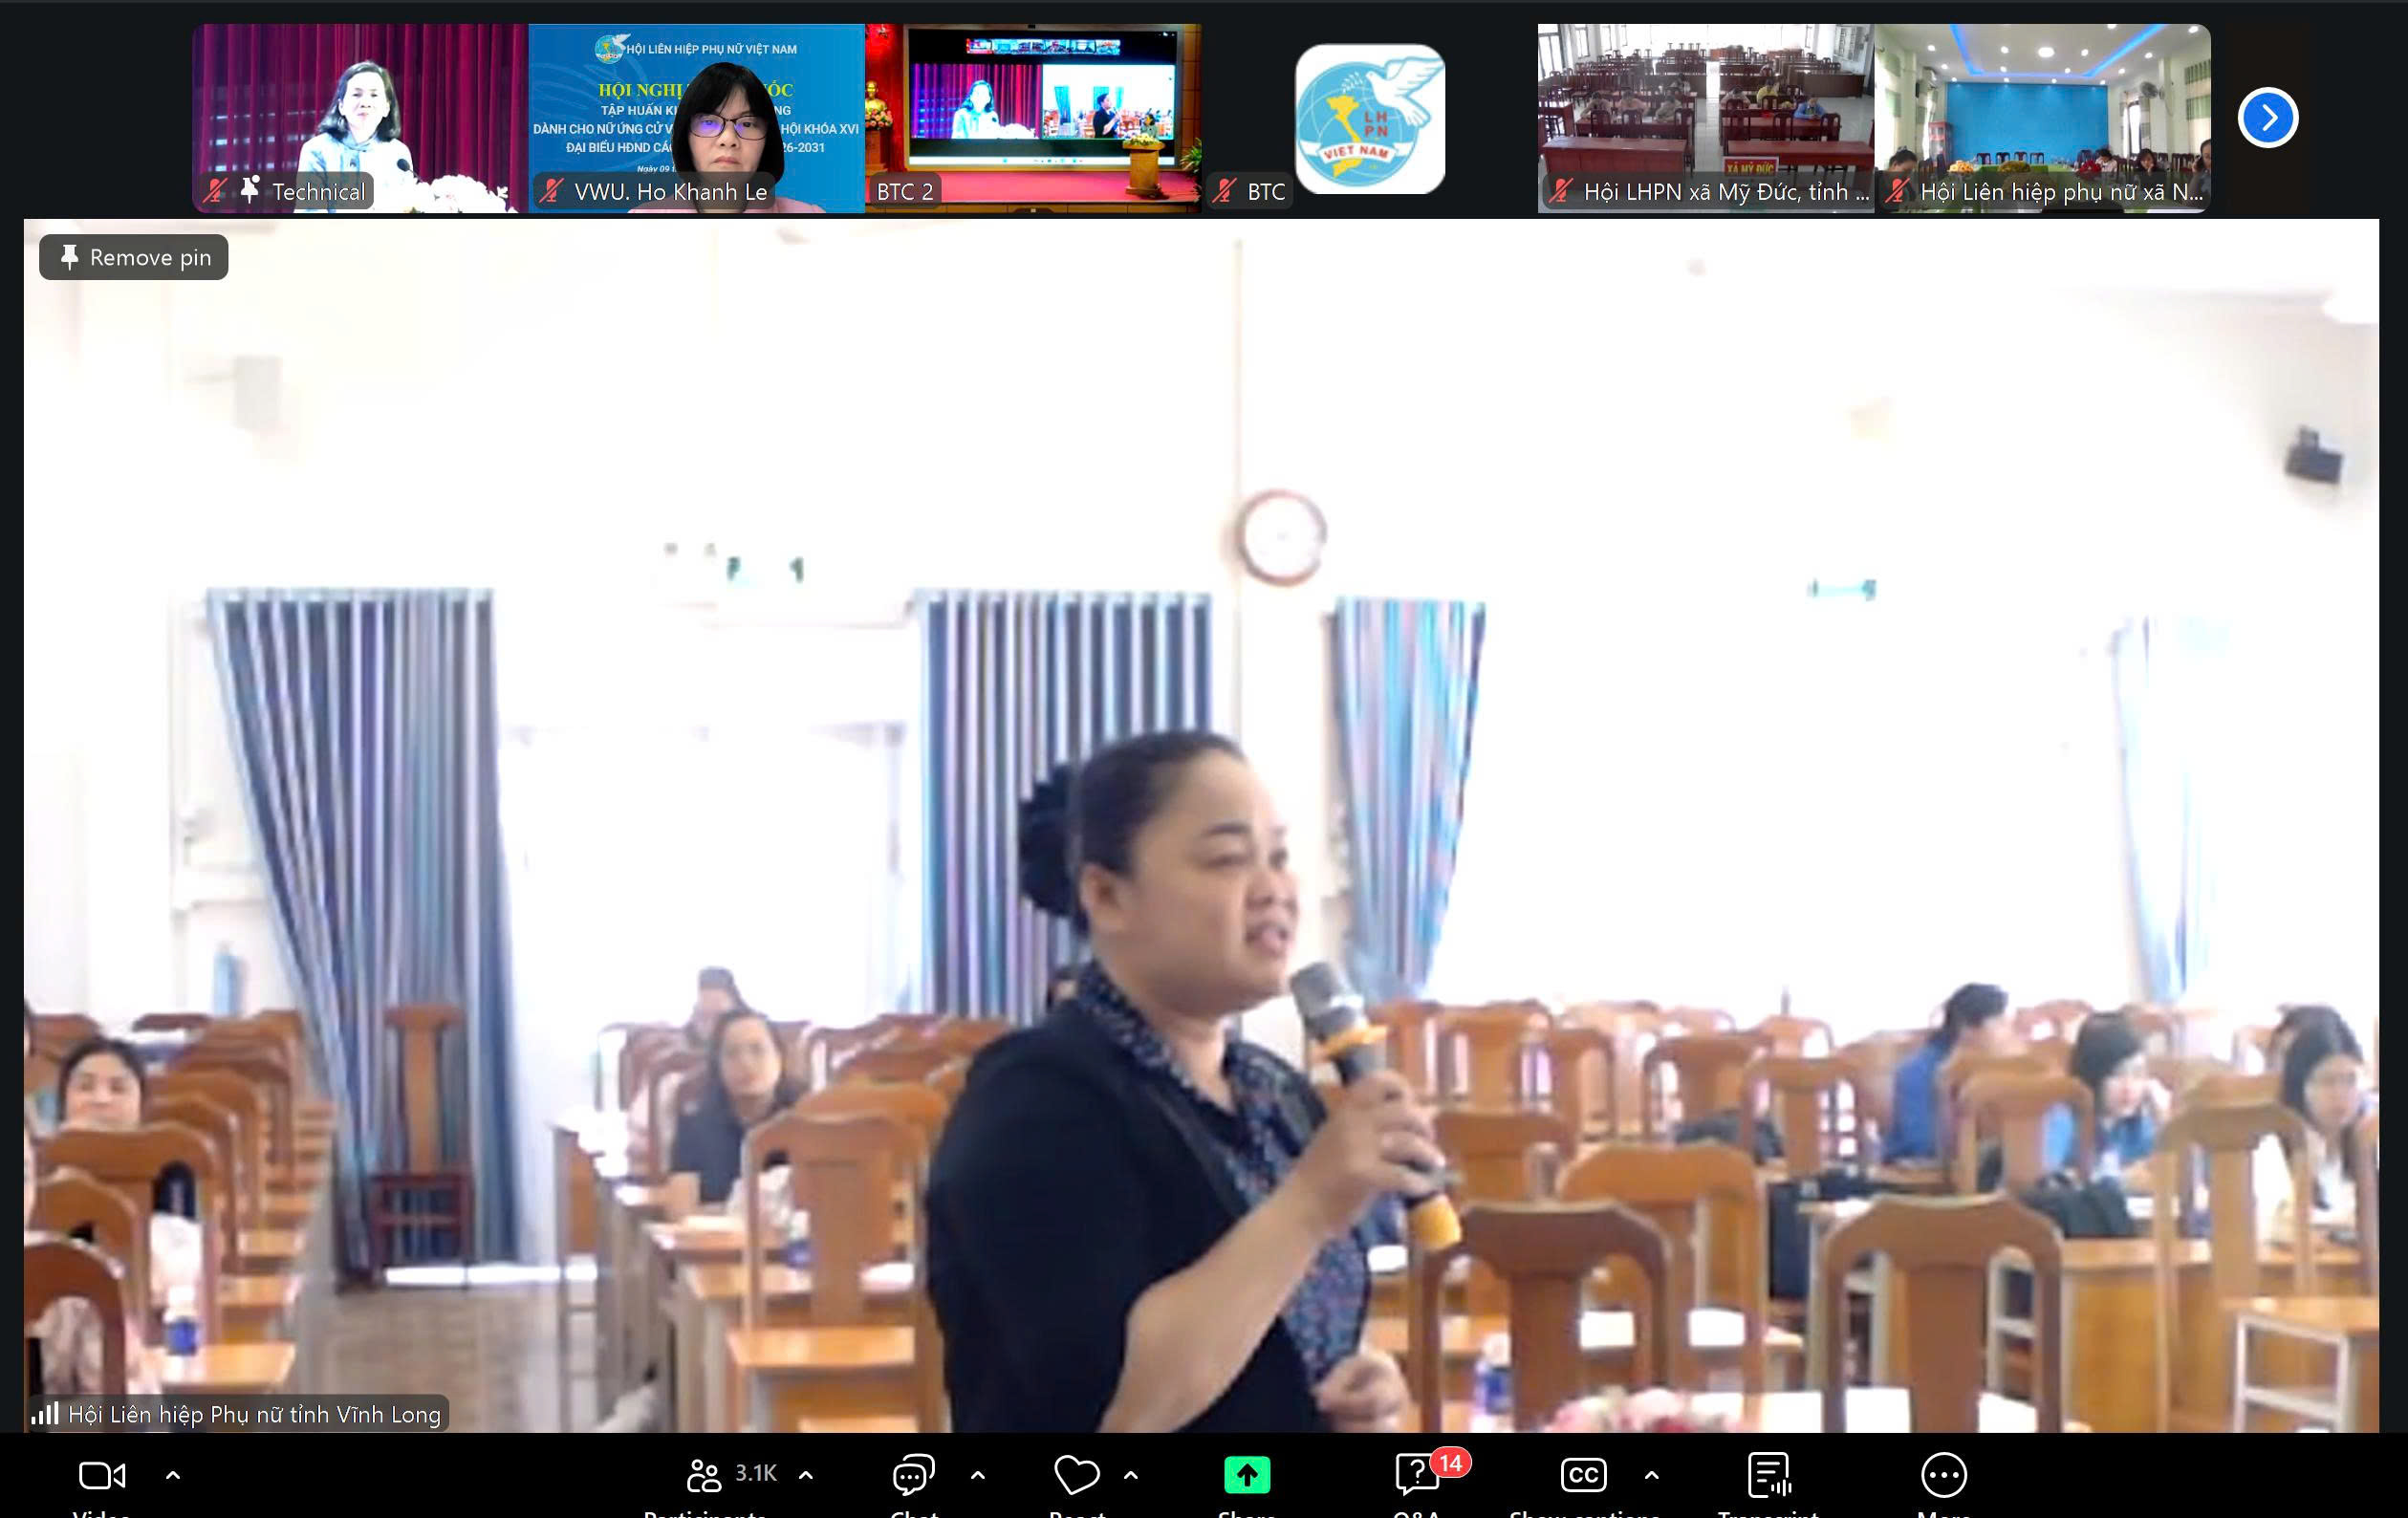The height and width of the screenshot is (1518, 2408).
Task: Open the Participants panel icon
Action: [x=704, y=1475]
